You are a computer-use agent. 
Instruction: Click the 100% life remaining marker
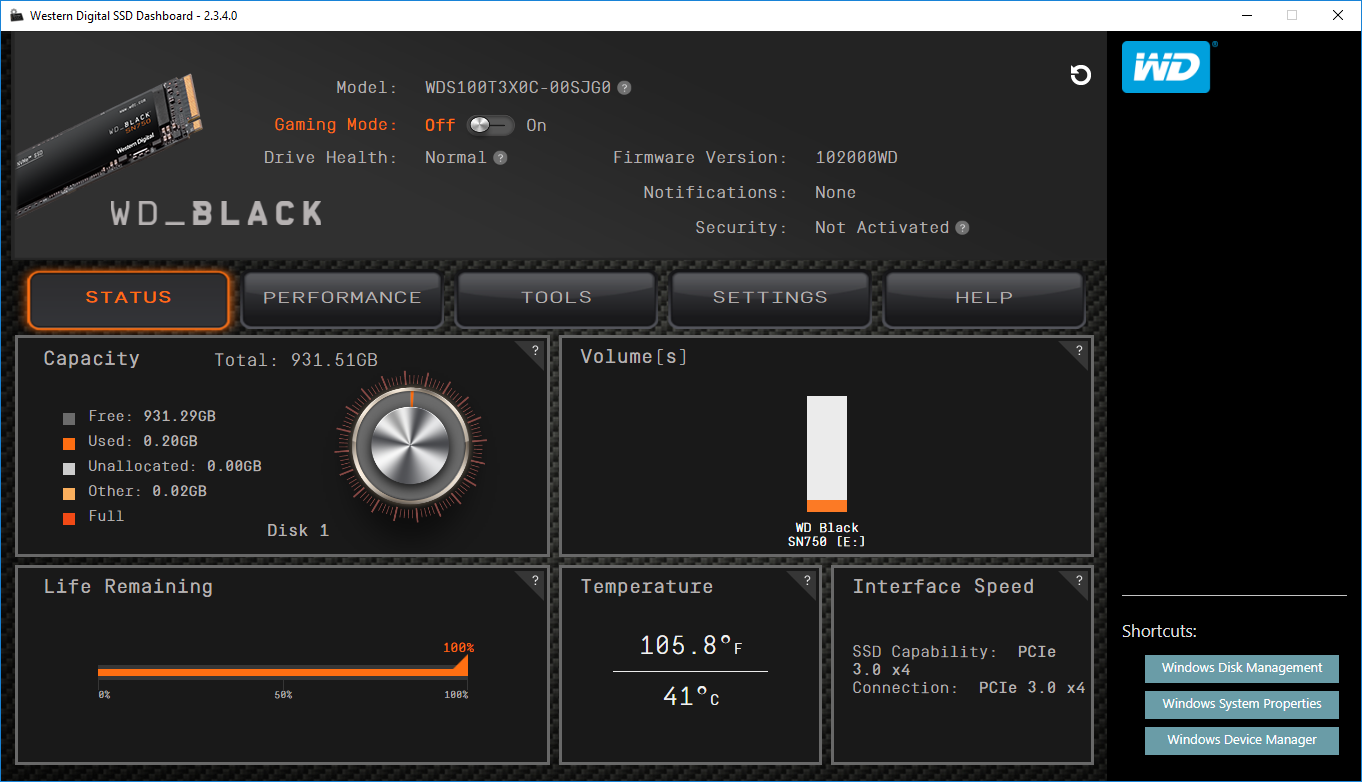pyautogui.click(x=459, y=648)
